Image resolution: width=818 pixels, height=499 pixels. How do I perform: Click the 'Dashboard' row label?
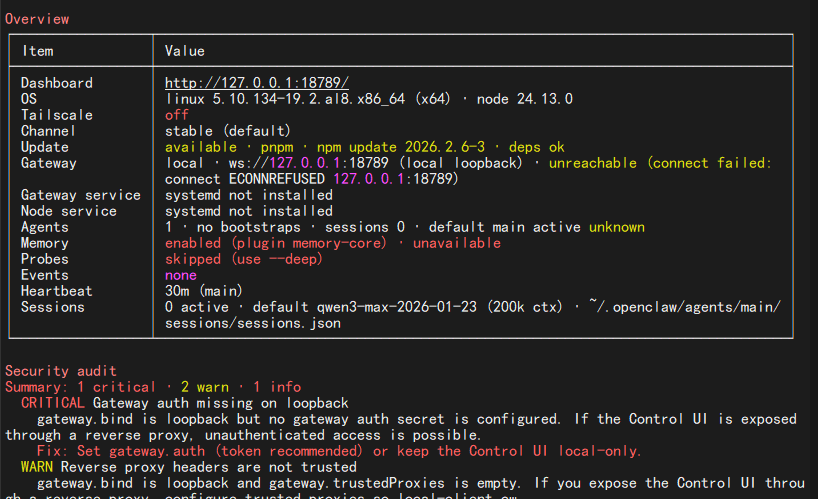tap(57, 83)
